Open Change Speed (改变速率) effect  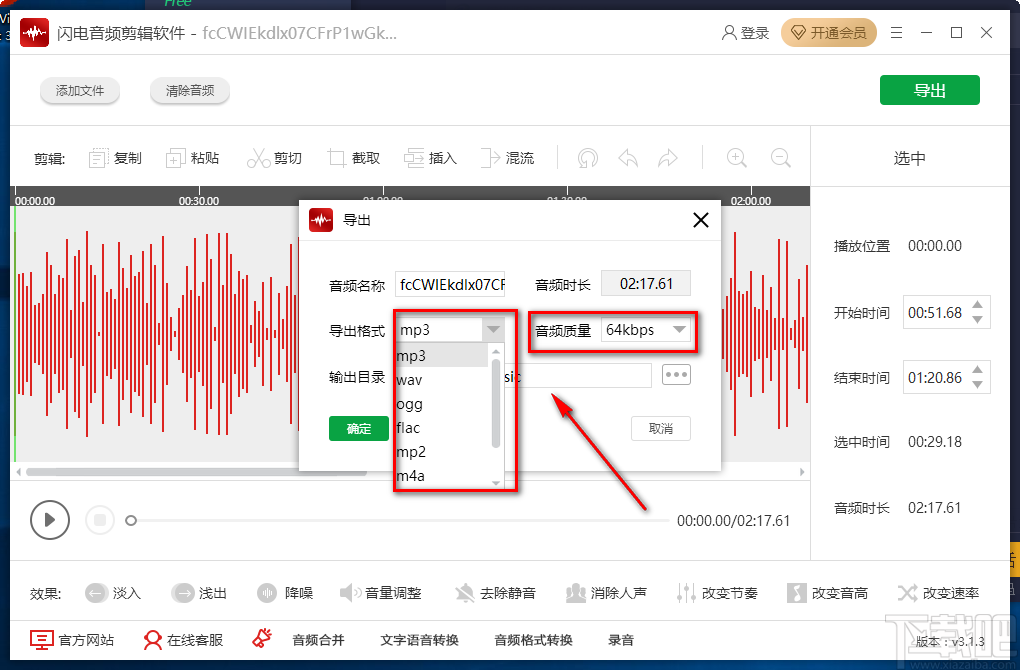coord(939,593)
